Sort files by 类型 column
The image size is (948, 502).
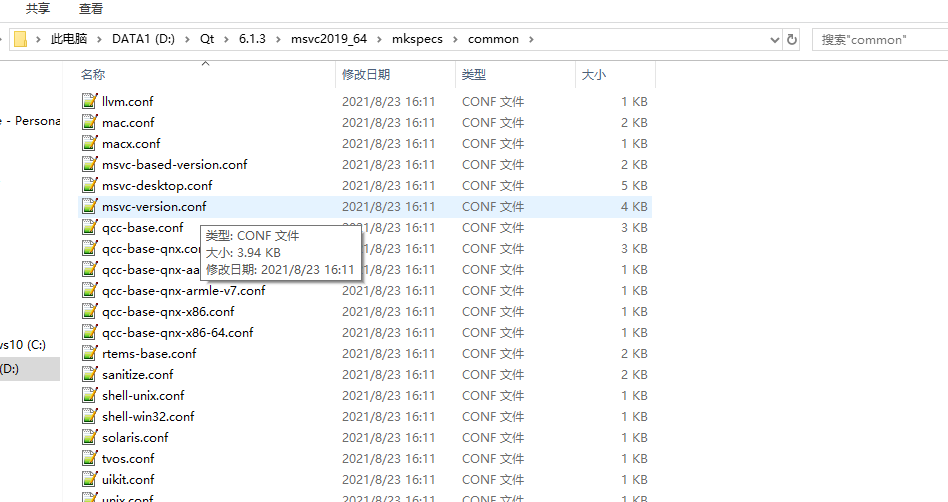tap(473, 74)
